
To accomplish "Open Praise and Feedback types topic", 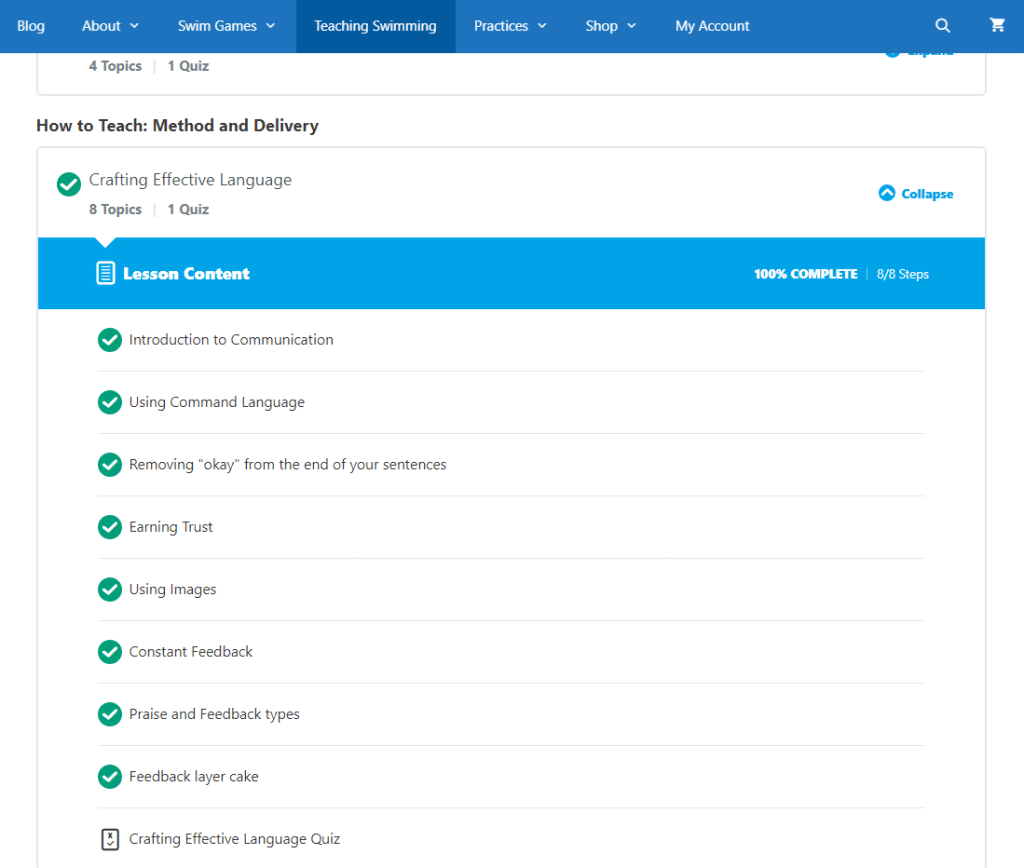I will (214, 714).
